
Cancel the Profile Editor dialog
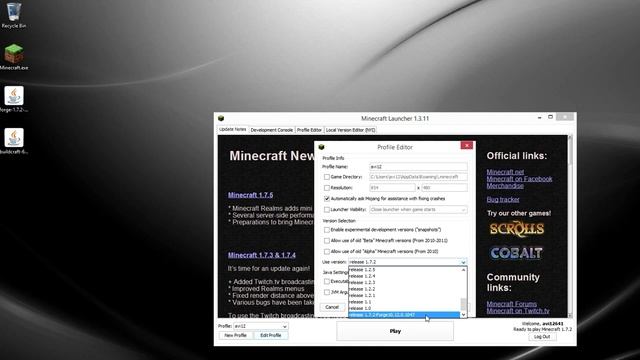(x=332, y=307)
